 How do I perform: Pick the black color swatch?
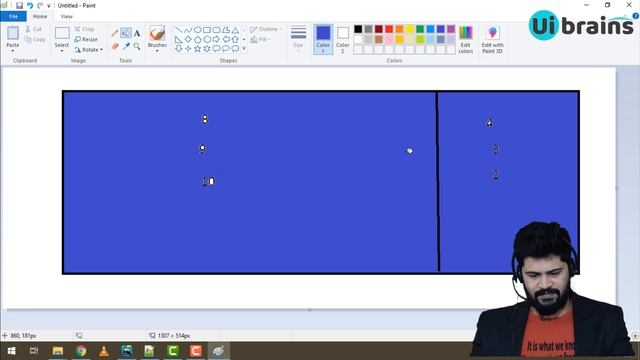pyautogui.click(x=358, y=29)
